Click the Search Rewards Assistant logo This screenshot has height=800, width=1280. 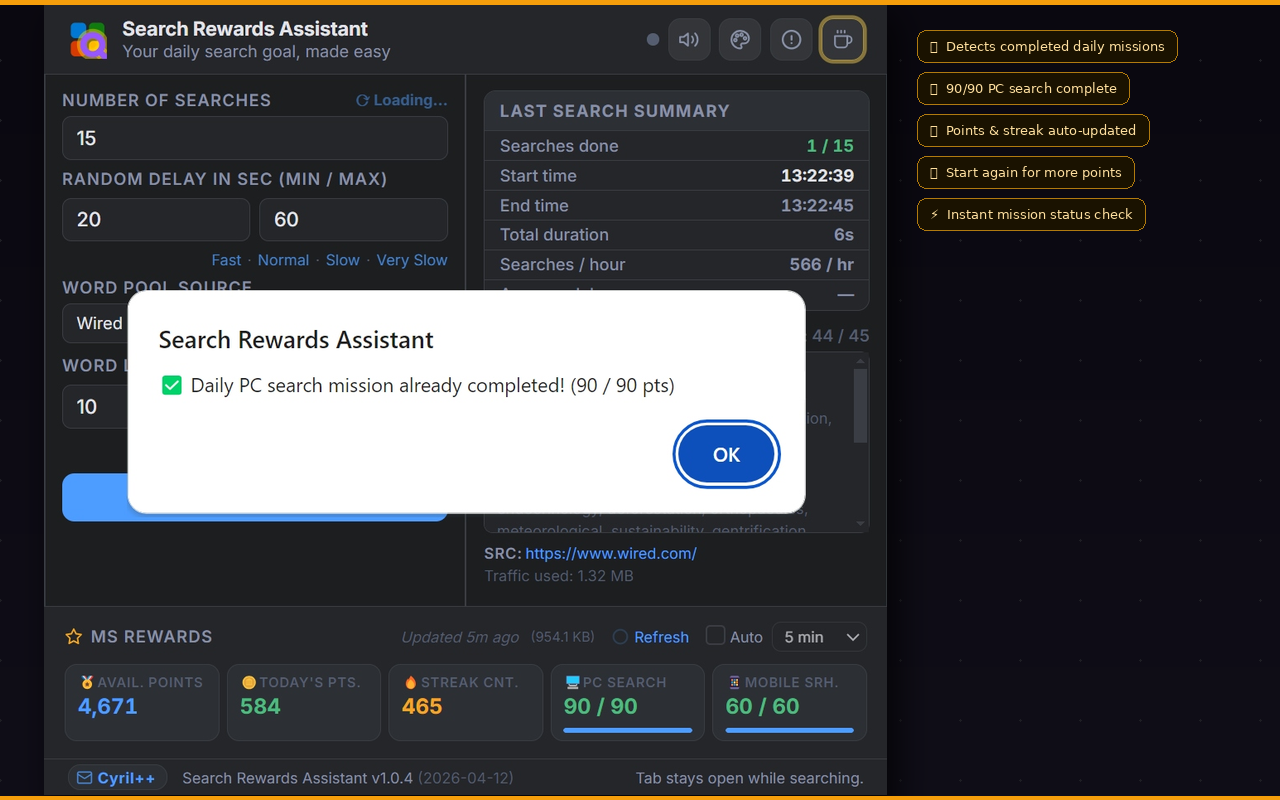88,40
